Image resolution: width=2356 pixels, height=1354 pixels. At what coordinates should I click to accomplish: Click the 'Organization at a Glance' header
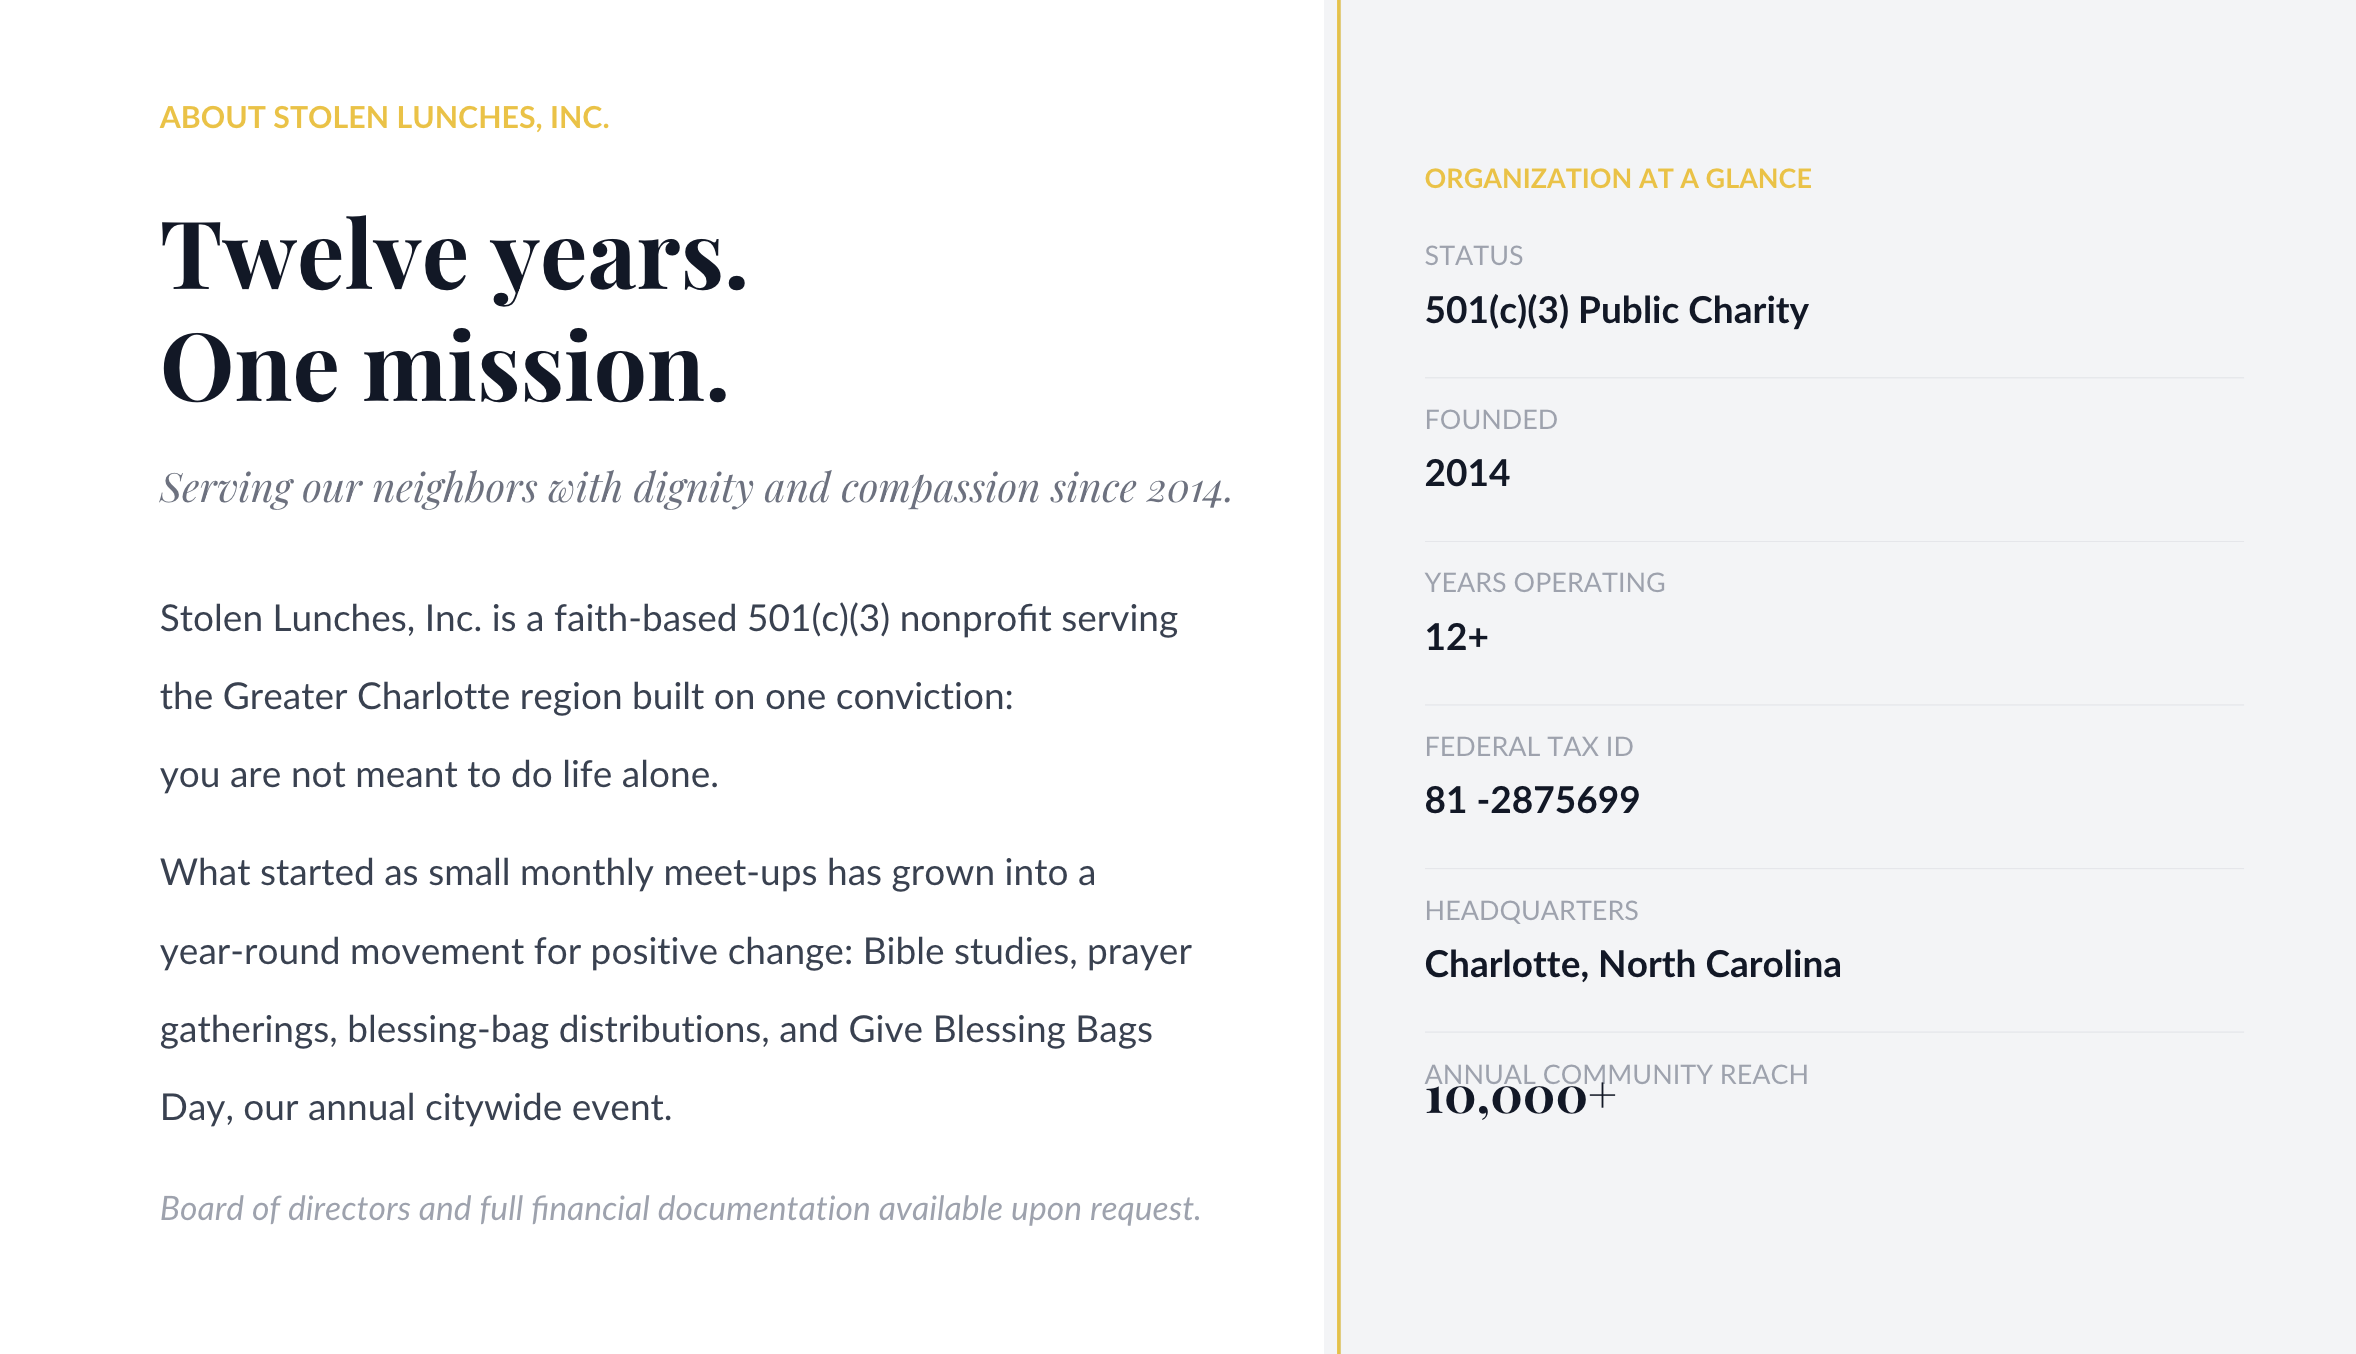pyautogui.click(x=1617, y=178)
